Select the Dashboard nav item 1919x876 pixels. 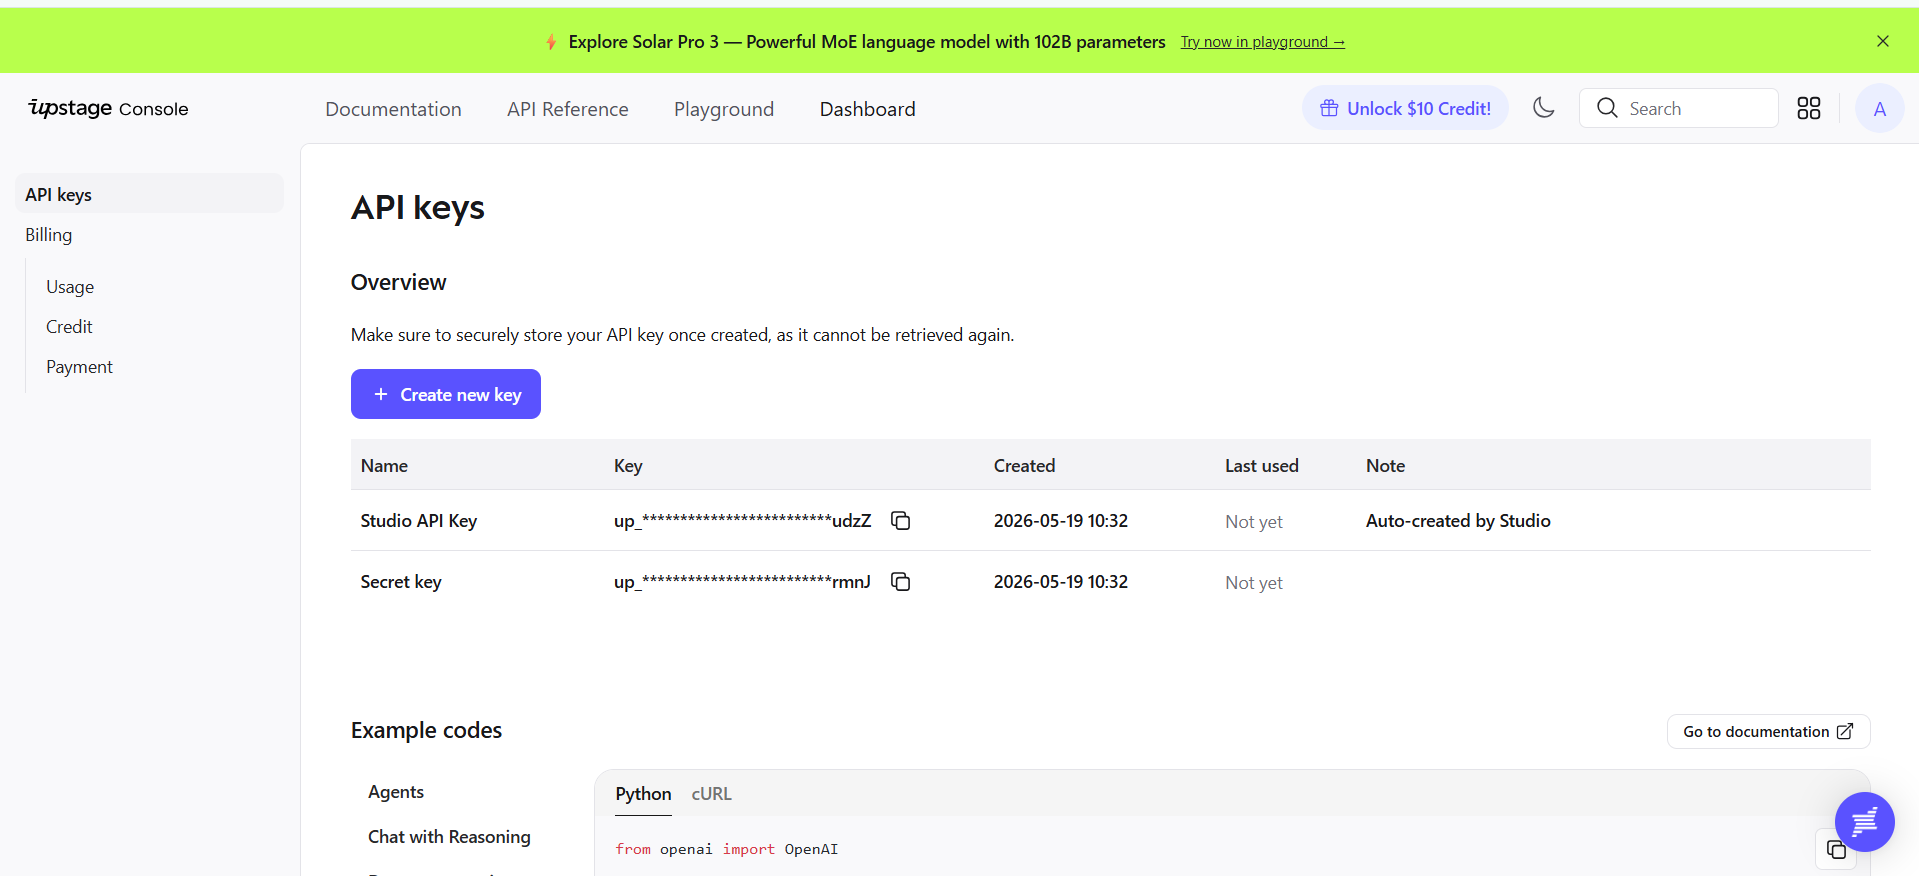click(x=867, y=109)
